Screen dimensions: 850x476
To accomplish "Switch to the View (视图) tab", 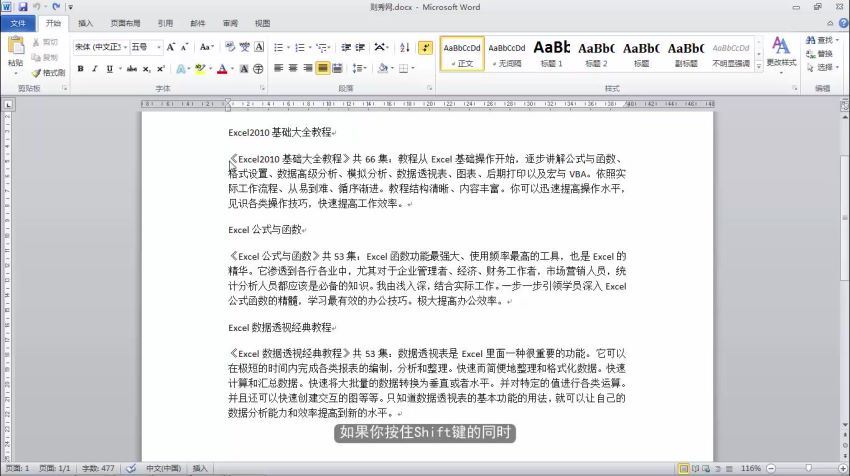I will coord(262,23).
